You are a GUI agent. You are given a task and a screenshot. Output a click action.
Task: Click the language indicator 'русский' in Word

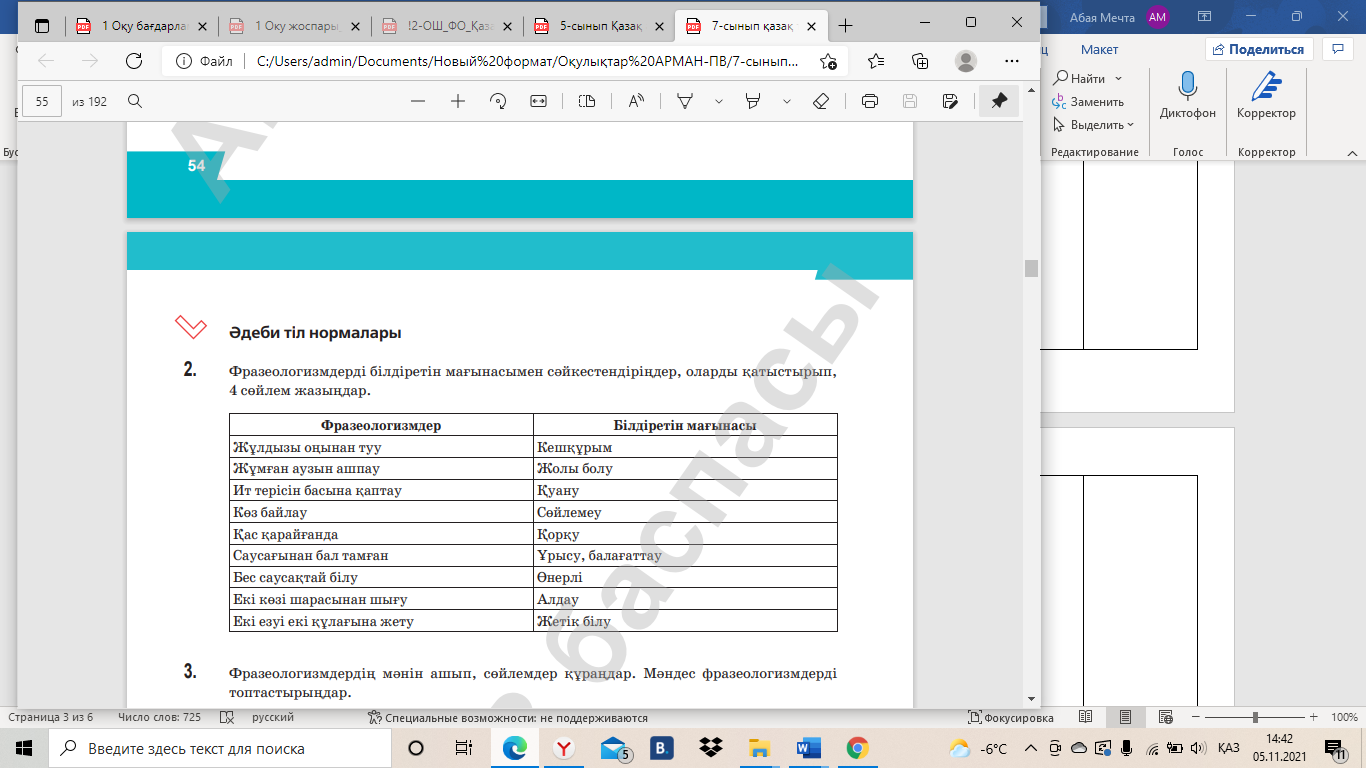tap(273, 718)
